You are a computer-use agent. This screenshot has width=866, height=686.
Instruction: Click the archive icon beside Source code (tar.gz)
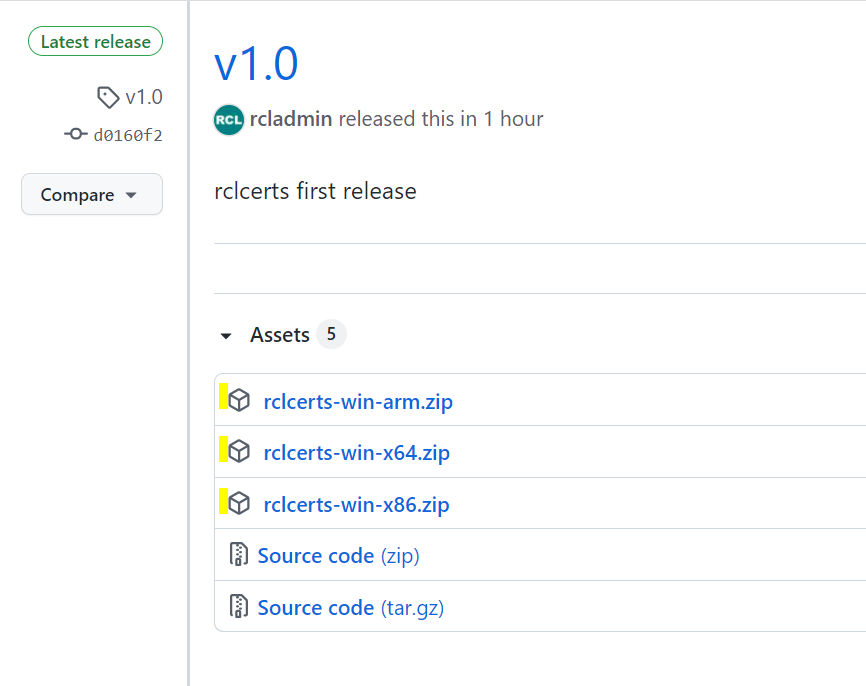coord(239,606)
